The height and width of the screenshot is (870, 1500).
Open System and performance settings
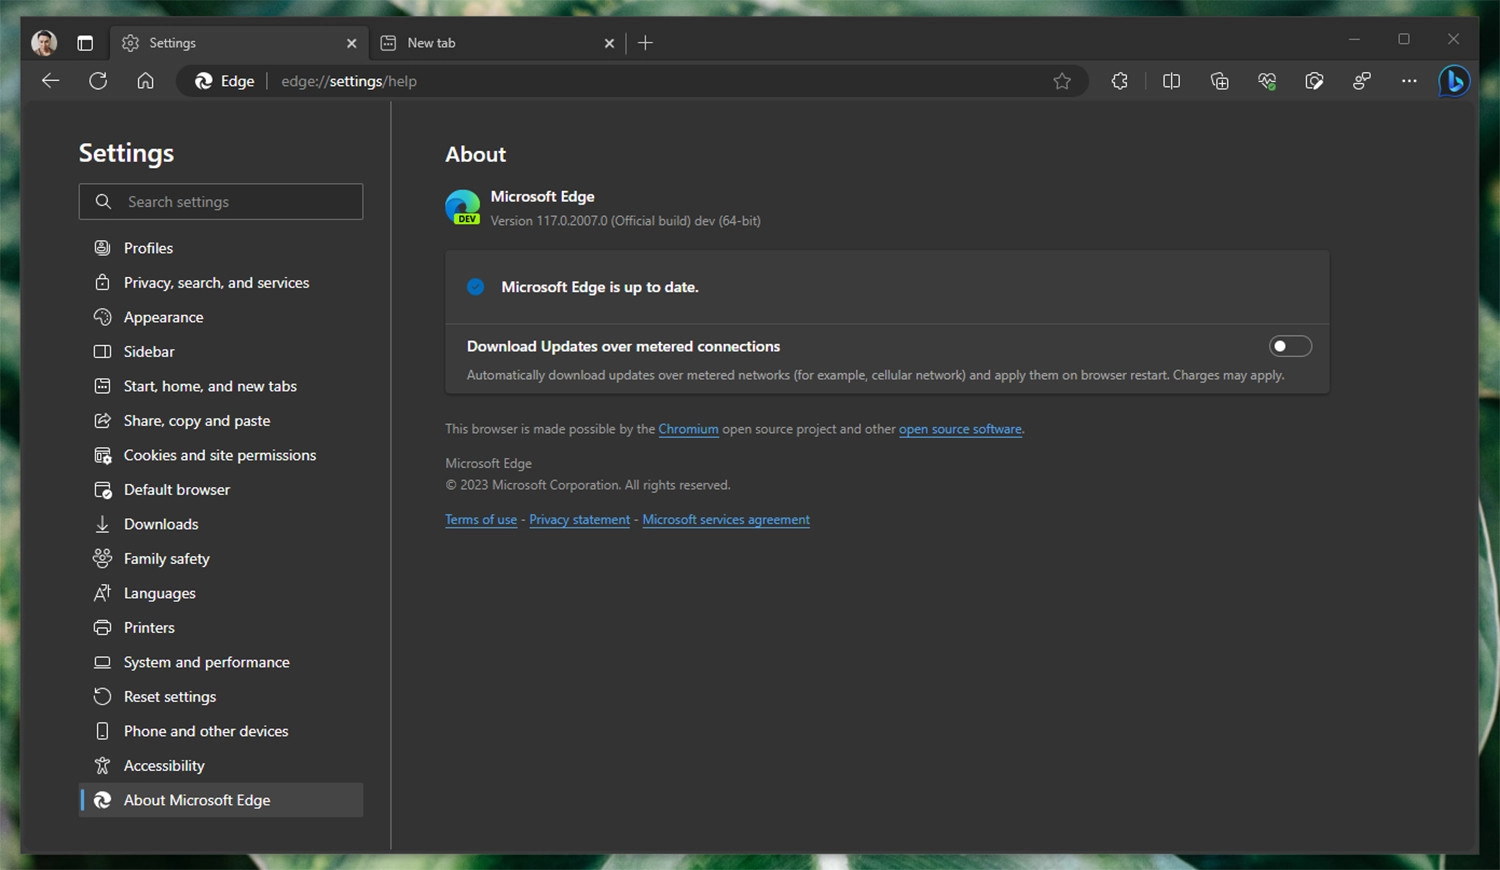(221, 662)
